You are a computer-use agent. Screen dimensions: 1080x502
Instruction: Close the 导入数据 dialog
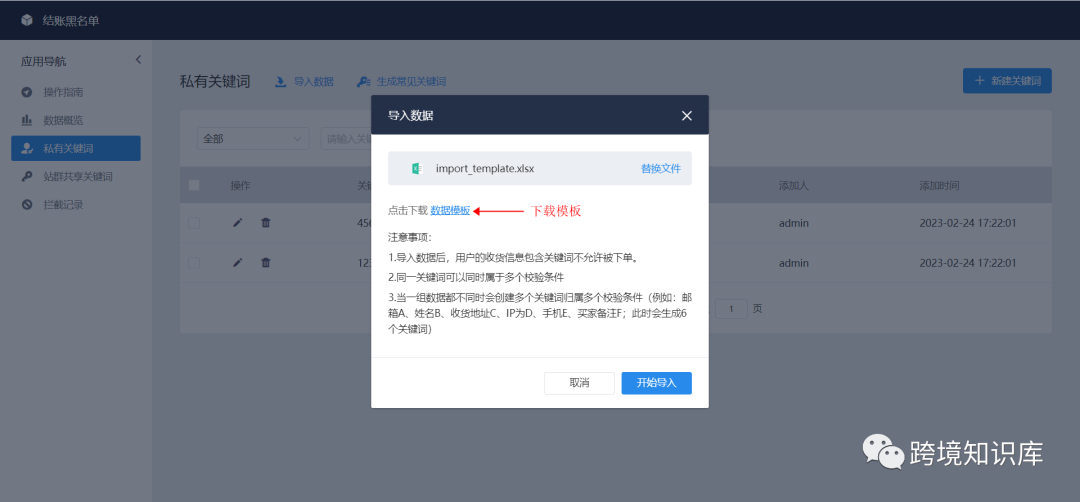coord(687,116)
